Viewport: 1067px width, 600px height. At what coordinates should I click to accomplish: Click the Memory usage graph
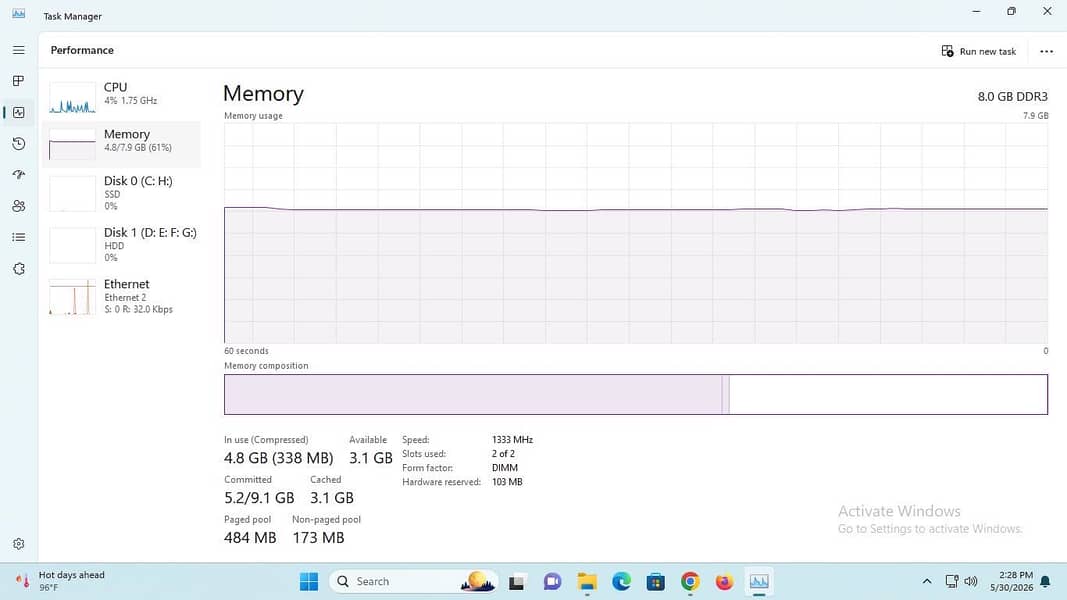point(636,233)
